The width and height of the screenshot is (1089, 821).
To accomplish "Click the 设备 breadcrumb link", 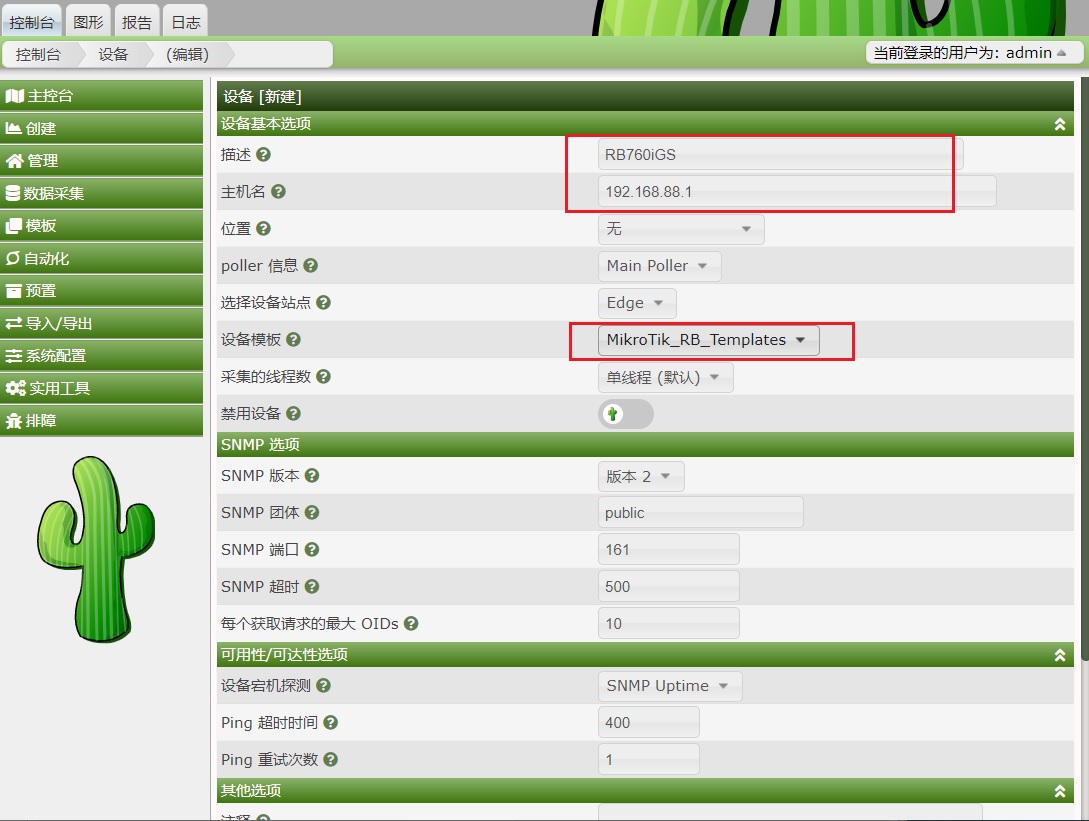I will (113, 54).
